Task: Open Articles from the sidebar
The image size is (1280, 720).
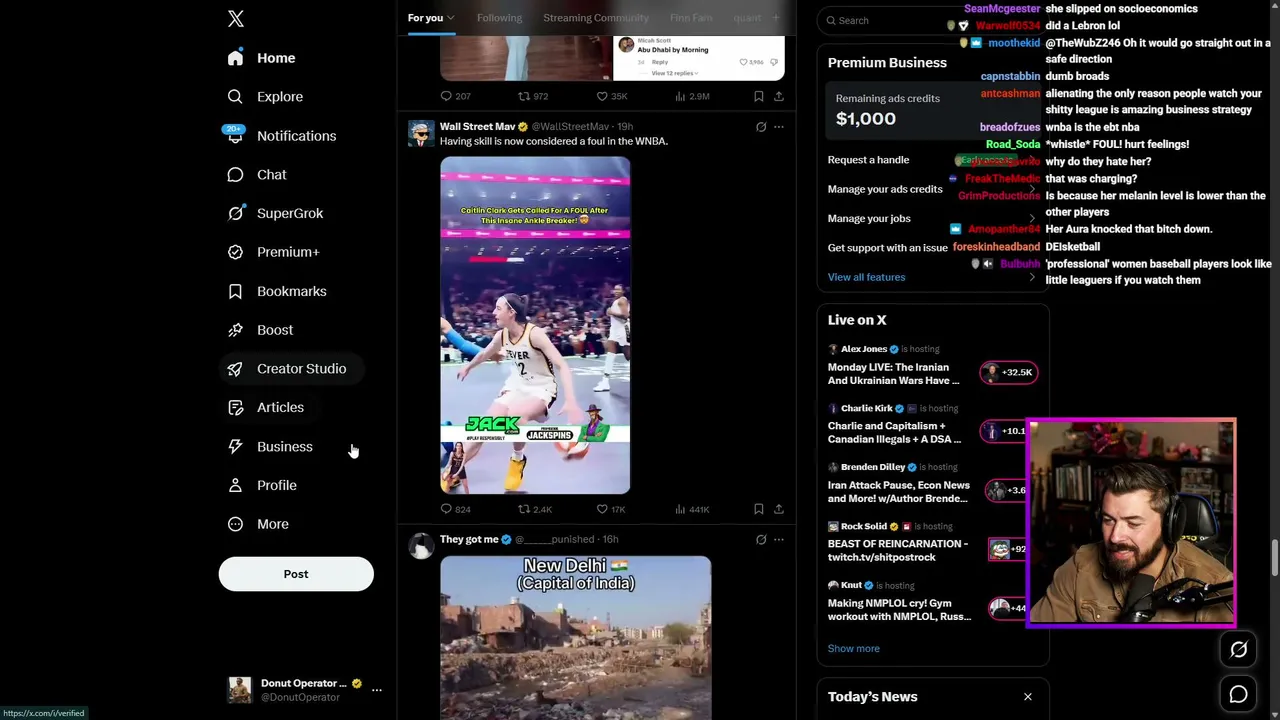Action: (x=265, y=408)
